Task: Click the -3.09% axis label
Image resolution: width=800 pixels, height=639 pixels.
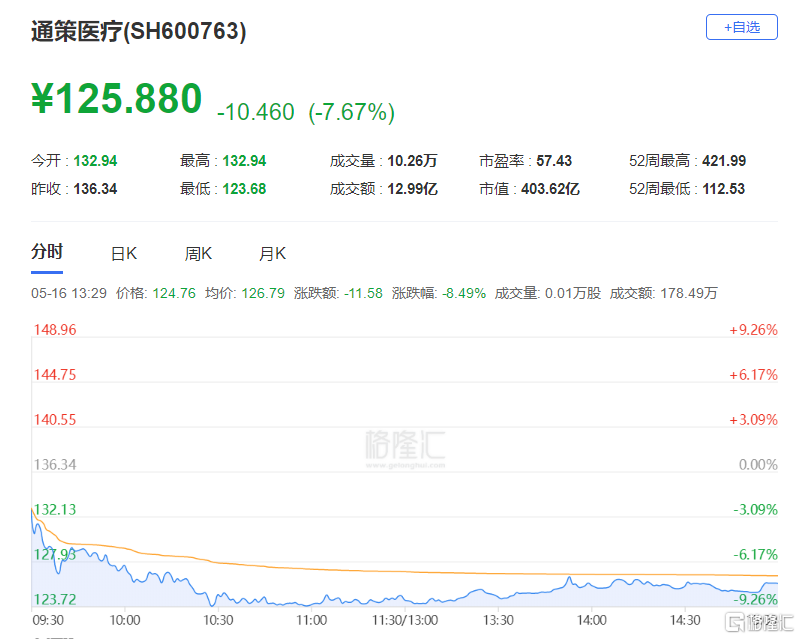Action: coord(756,509)
